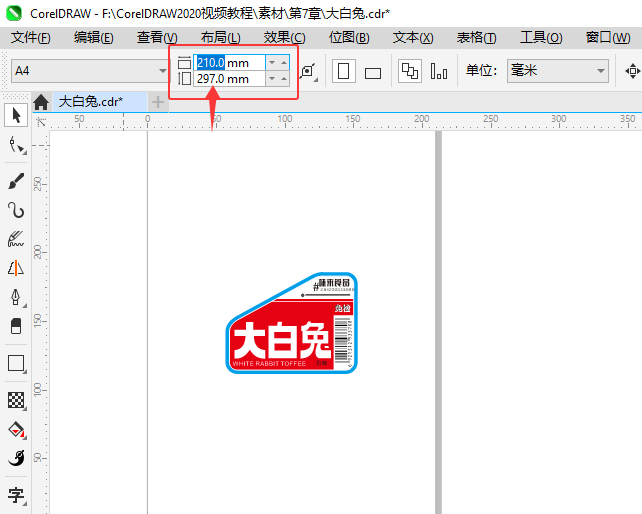Open the units 毫米 dropdown
642x514 pixels.
click(600, 71)
